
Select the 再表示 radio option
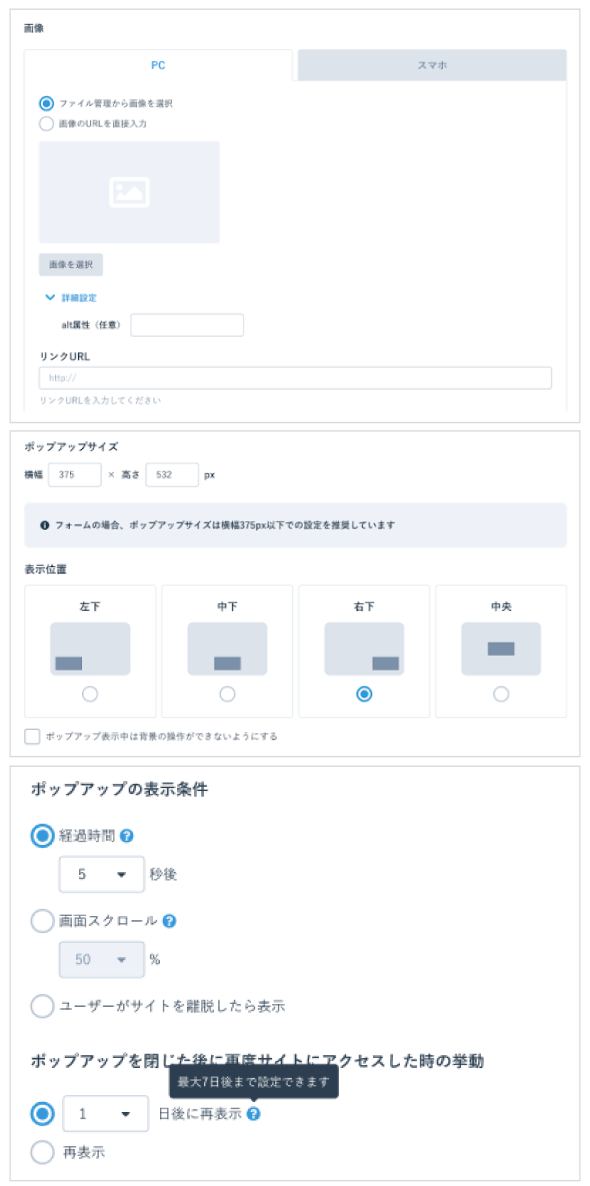point(42,1153)
